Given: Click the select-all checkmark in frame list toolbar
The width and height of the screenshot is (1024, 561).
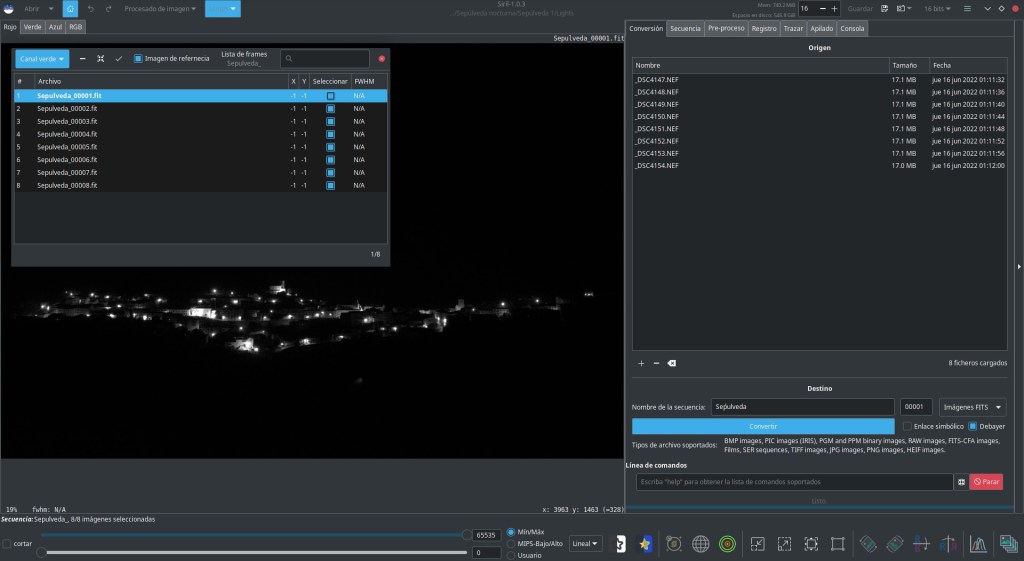Looking at the screenshot, I should (119, 59).
